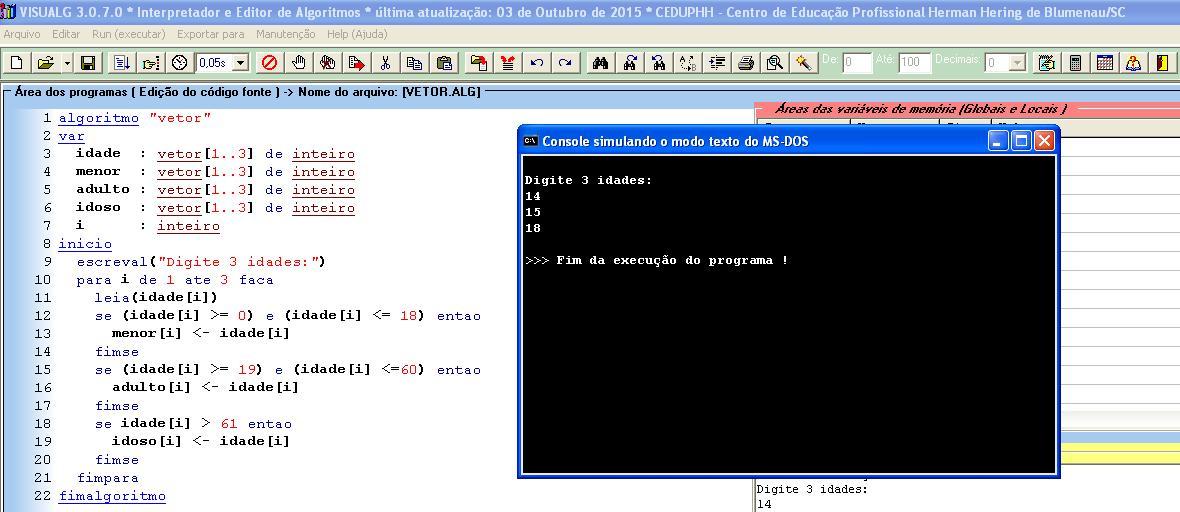Click the value 18 in the console
This screenshot has height=512, width=1180.
533,228
